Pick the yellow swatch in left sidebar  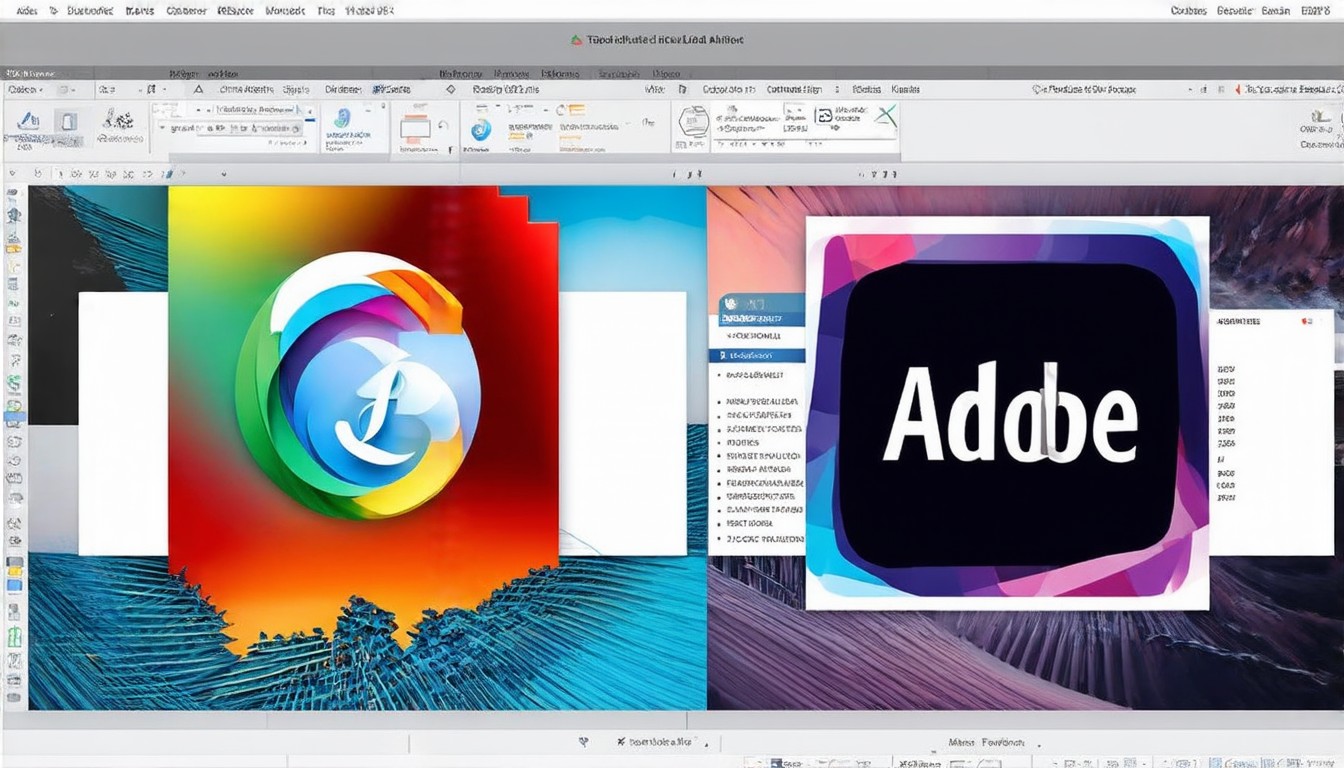click(14, 569)
